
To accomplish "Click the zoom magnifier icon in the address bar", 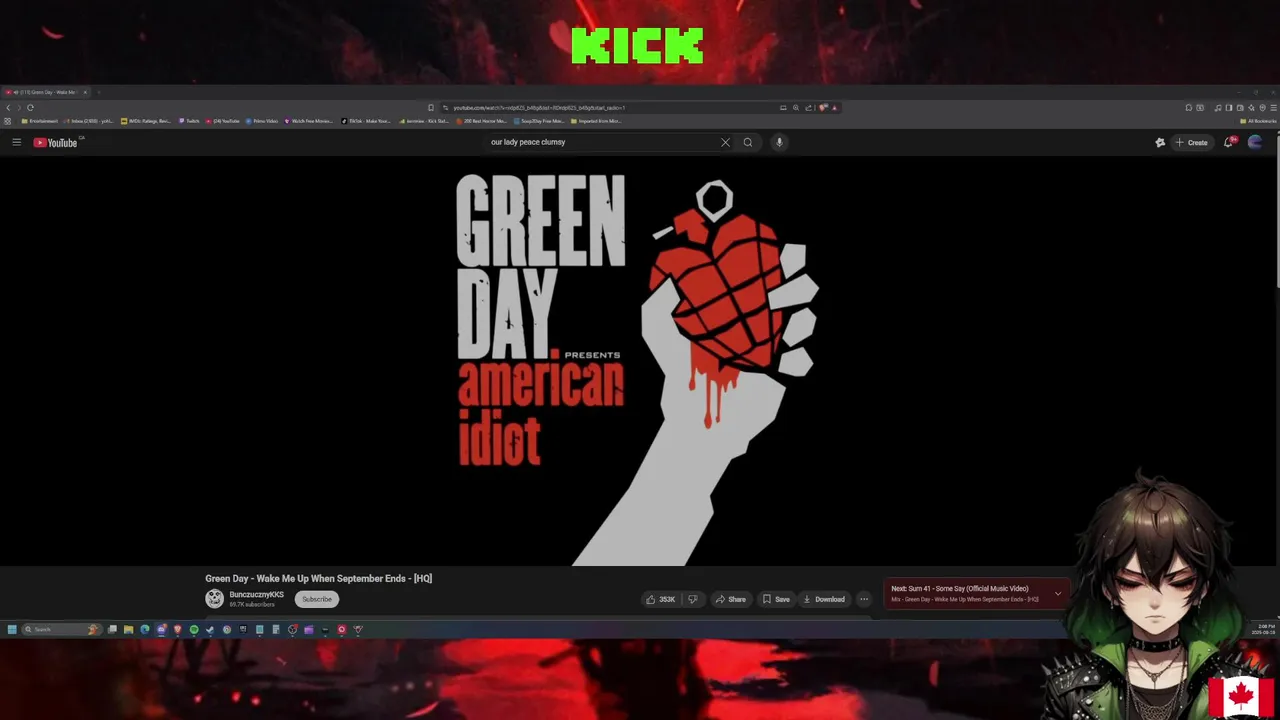I will coord(795,107).
